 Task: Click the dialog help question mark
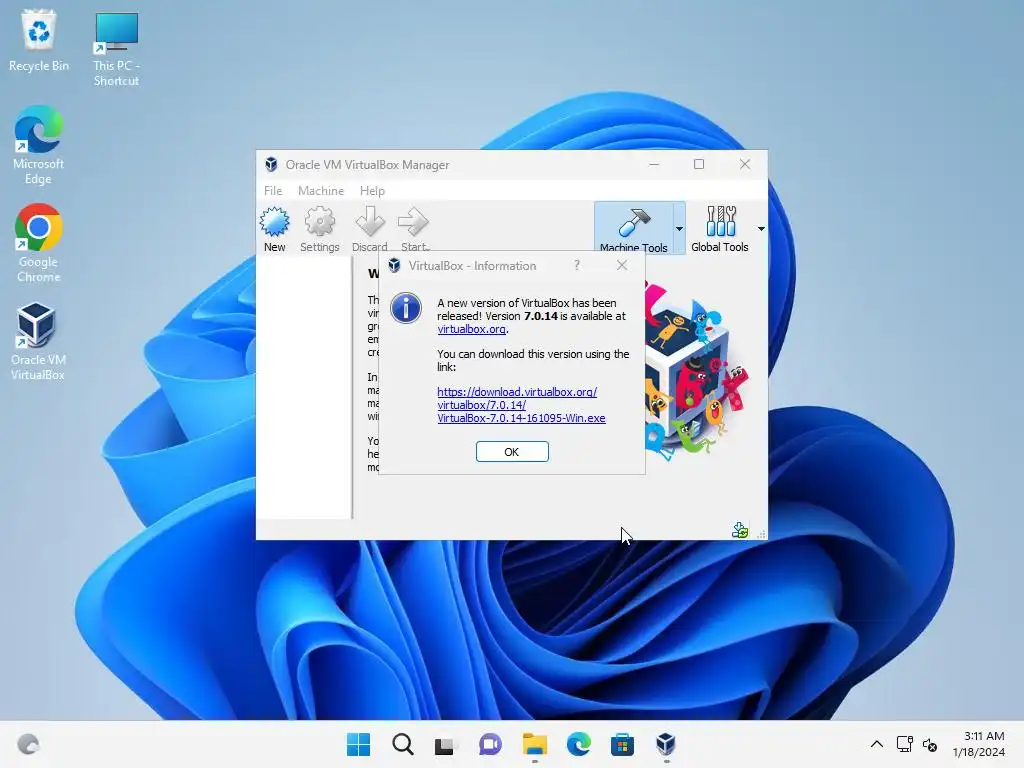pyautogui.click(x=577, y=265)
